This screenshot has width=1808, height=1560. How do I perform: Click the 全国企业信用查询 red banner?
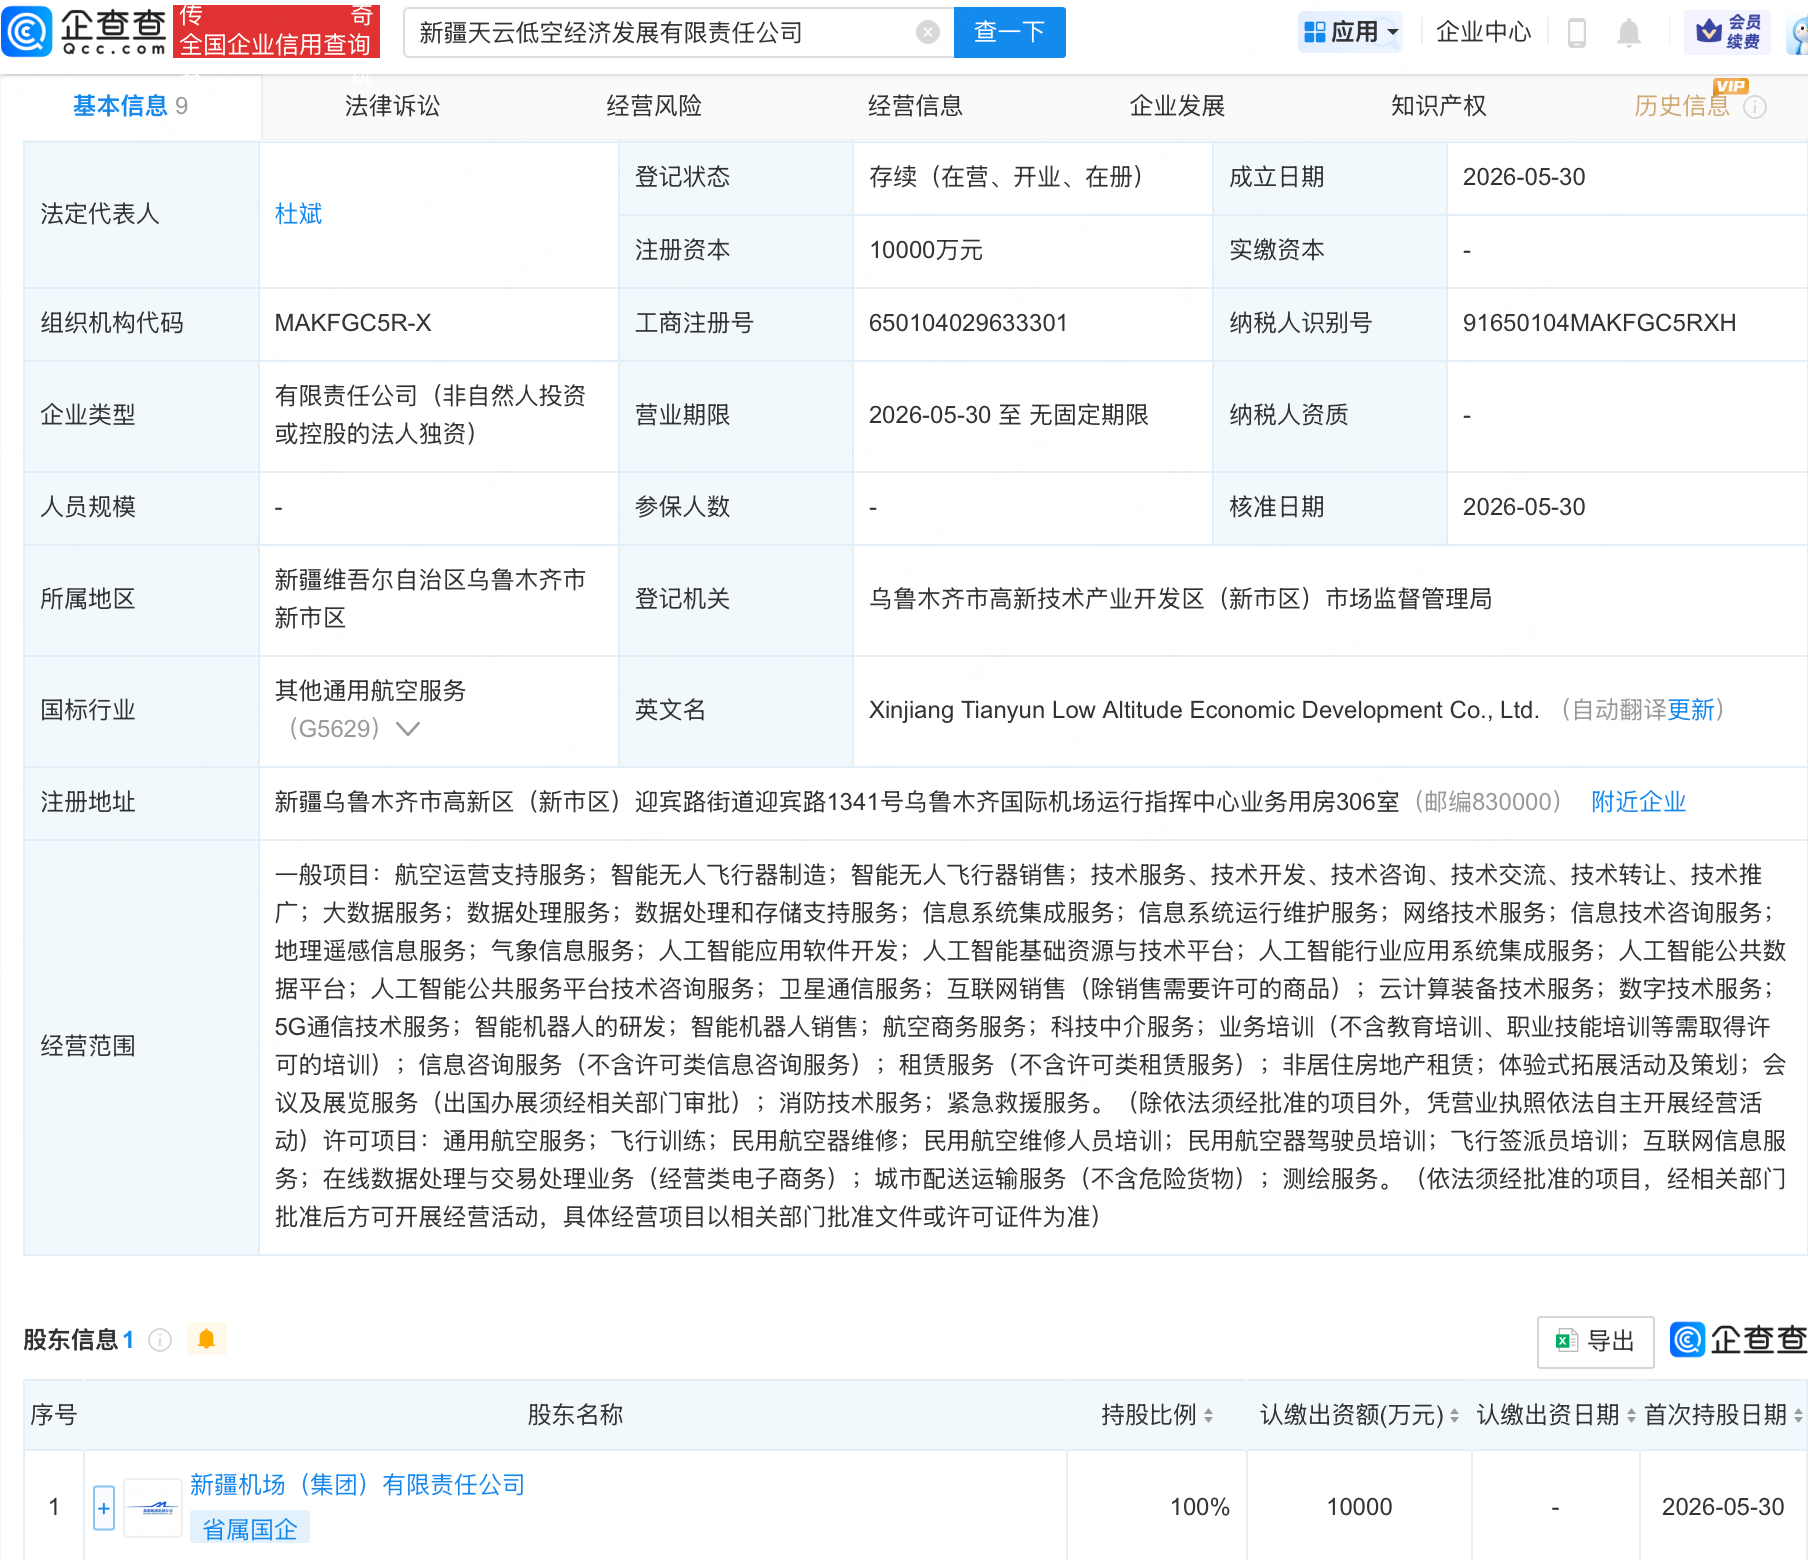pyautogui.click(x=276, y=31)
